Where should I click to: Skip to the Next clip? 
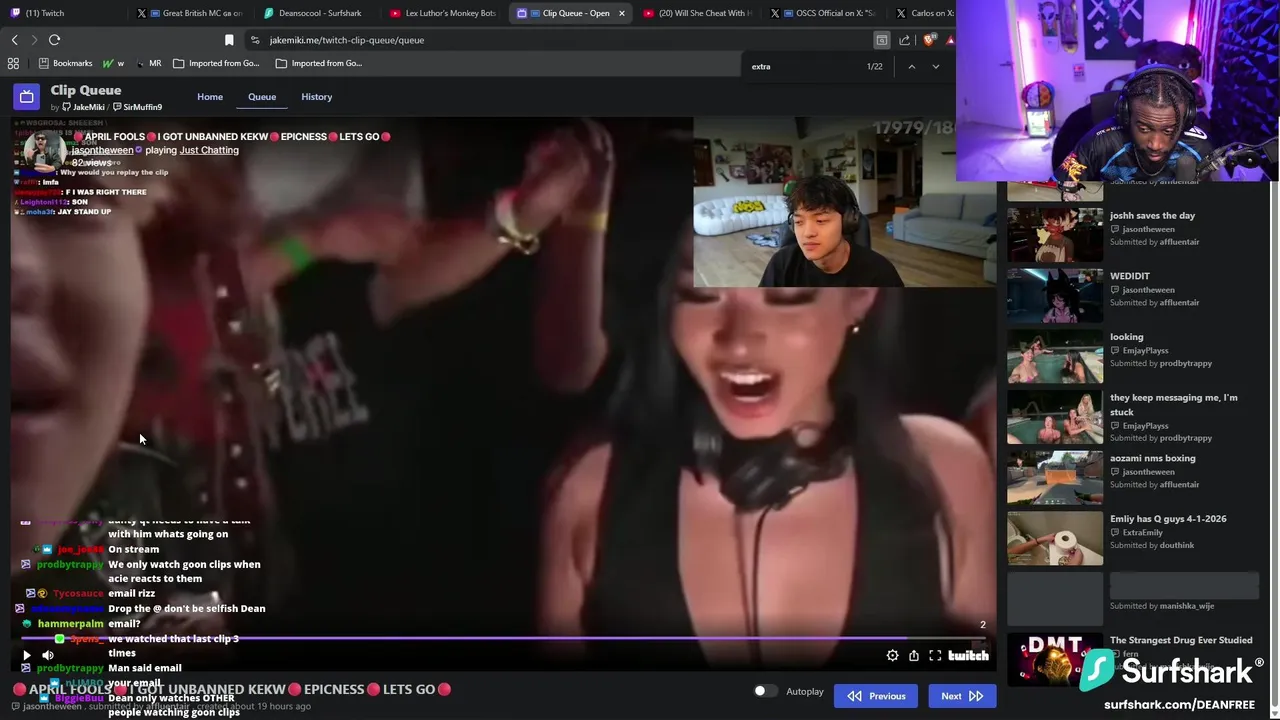[962, 696]
